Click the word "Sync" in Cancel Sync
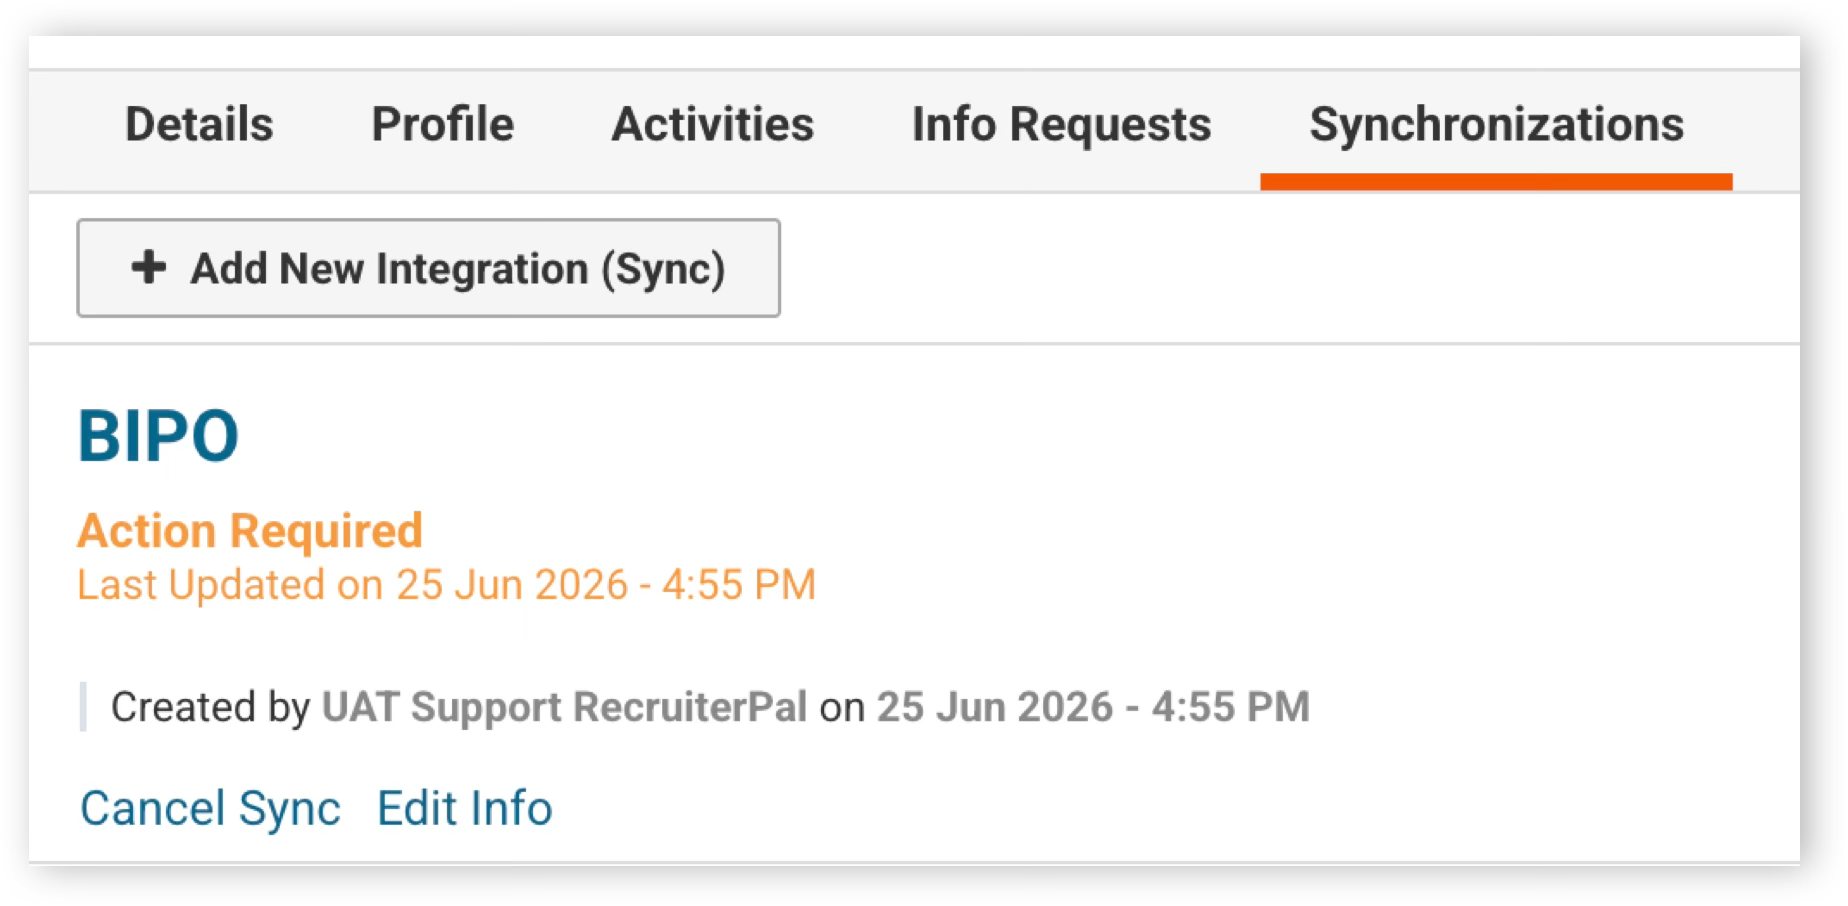The image size is (1848, 906). coord(290,810)
